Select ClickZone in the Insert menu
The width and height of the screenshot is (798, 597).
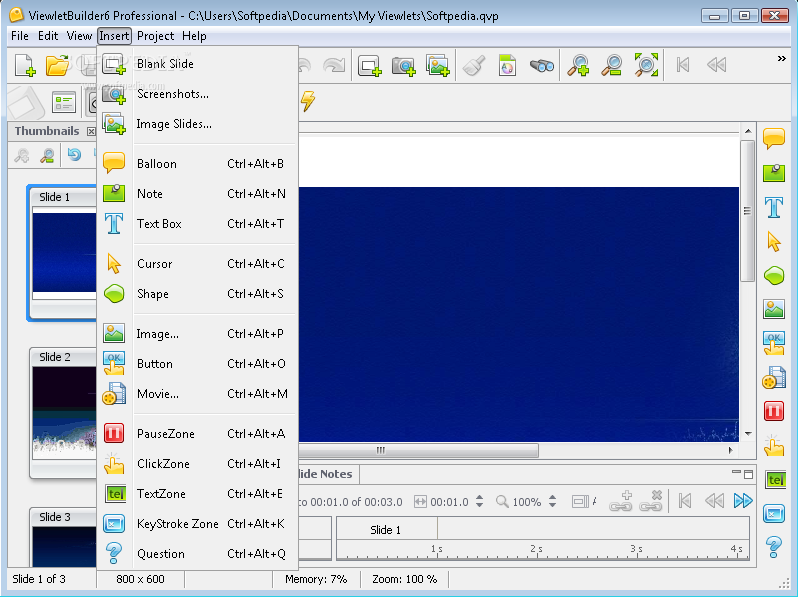(x=197, y=464)
